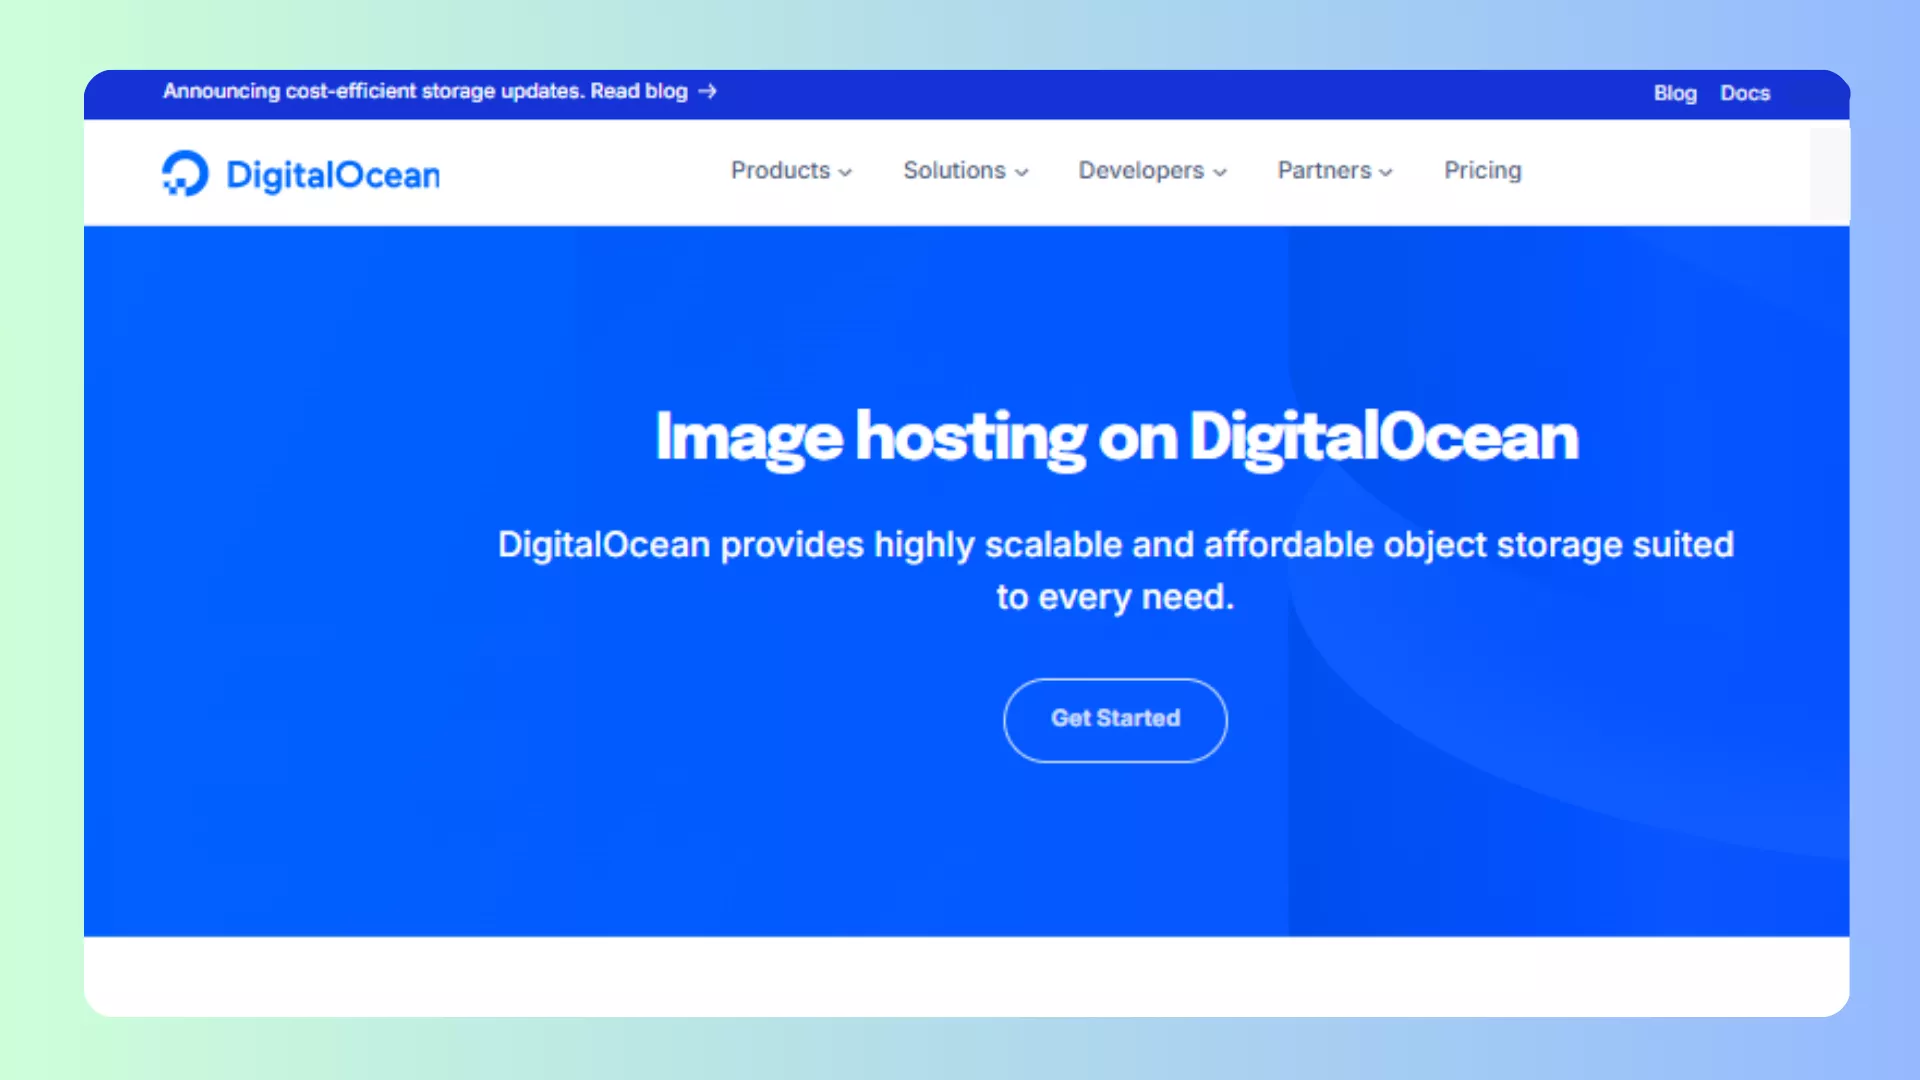Expand the Solutions dropdown chevron
This screenshot has height=1080, width=1920.
coord(1022,172)
